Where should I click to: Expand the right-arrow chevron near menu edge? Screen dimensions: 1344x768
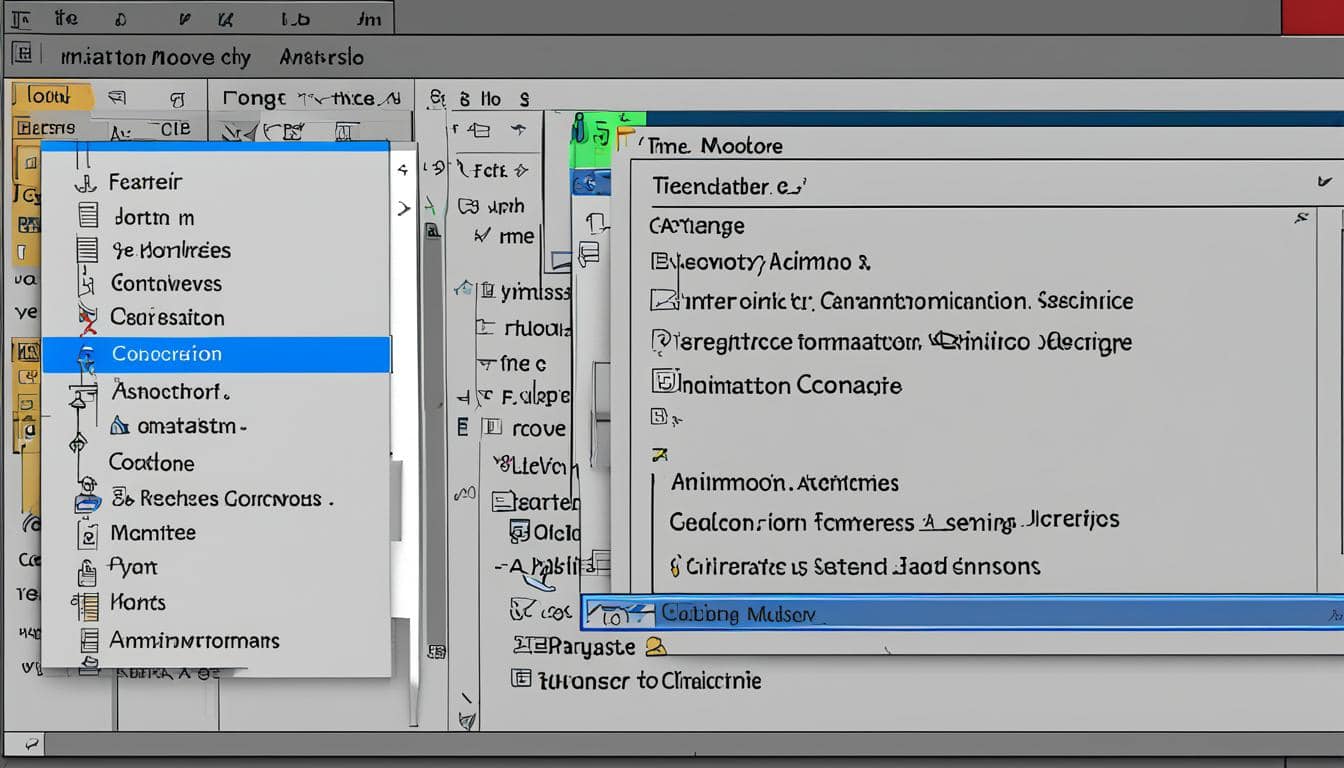click(x=404, y=207)
